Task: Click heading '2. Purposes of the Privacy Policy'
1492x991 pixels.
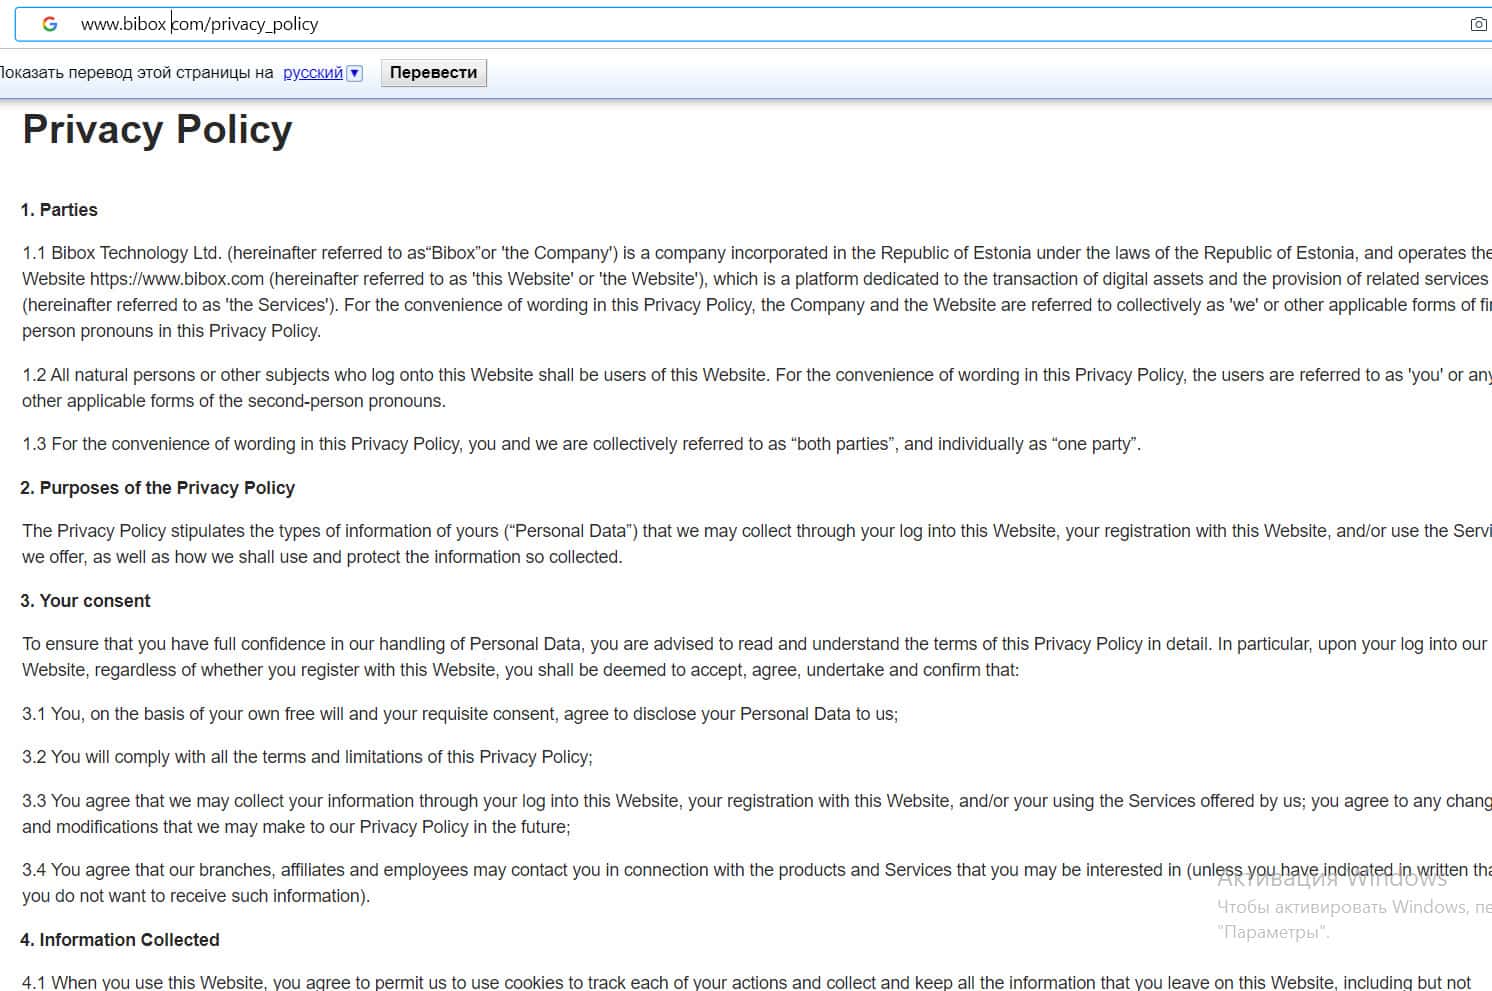Action: click(x=158, y=488)
